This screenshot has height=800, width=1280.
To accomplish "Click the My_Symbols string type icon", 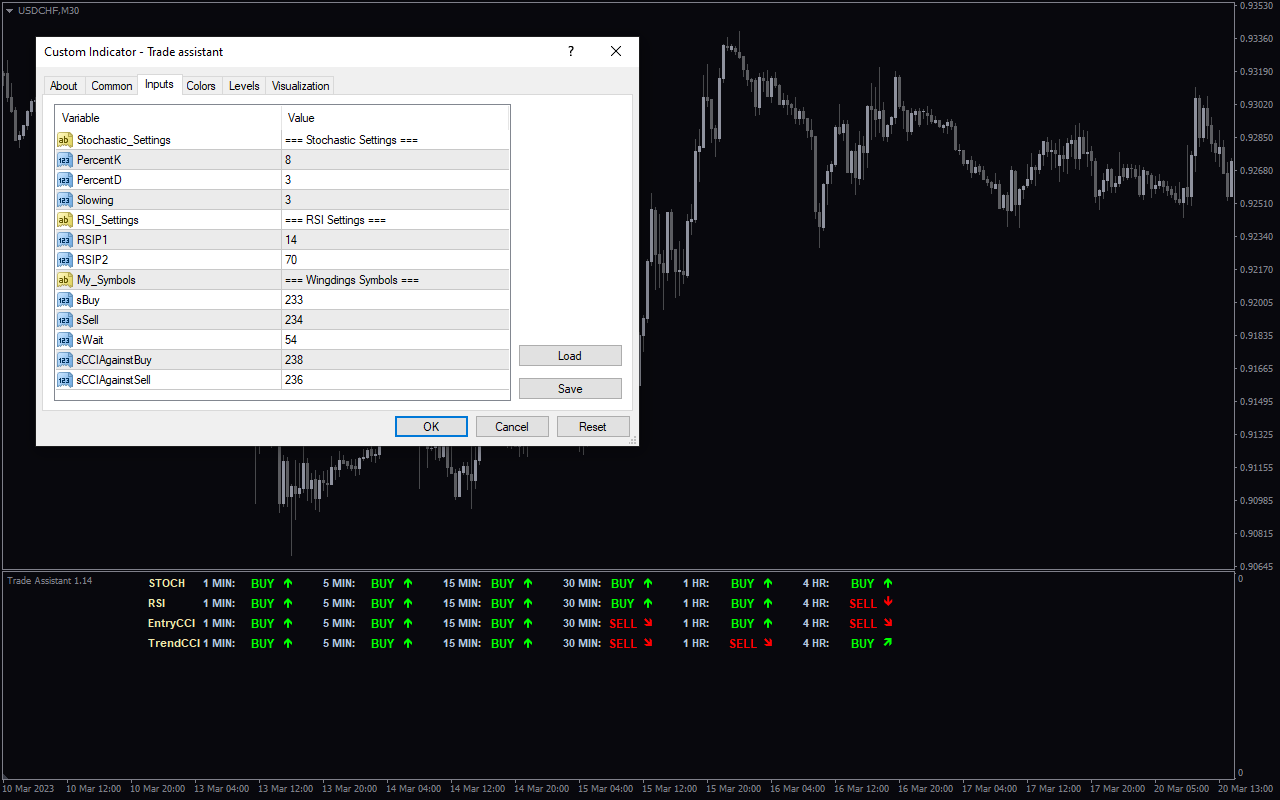I will (65, 280).
